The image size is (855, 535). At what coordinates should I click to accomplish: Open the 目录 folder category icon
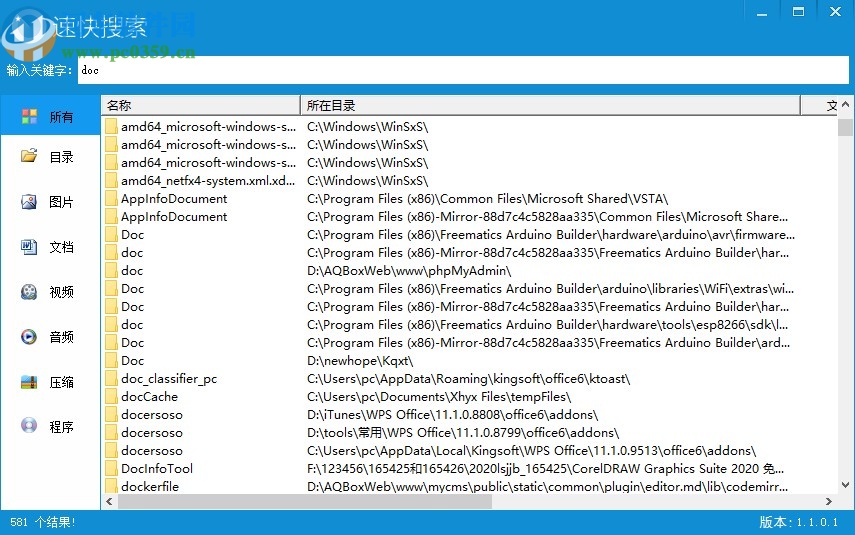coord(29,157)
